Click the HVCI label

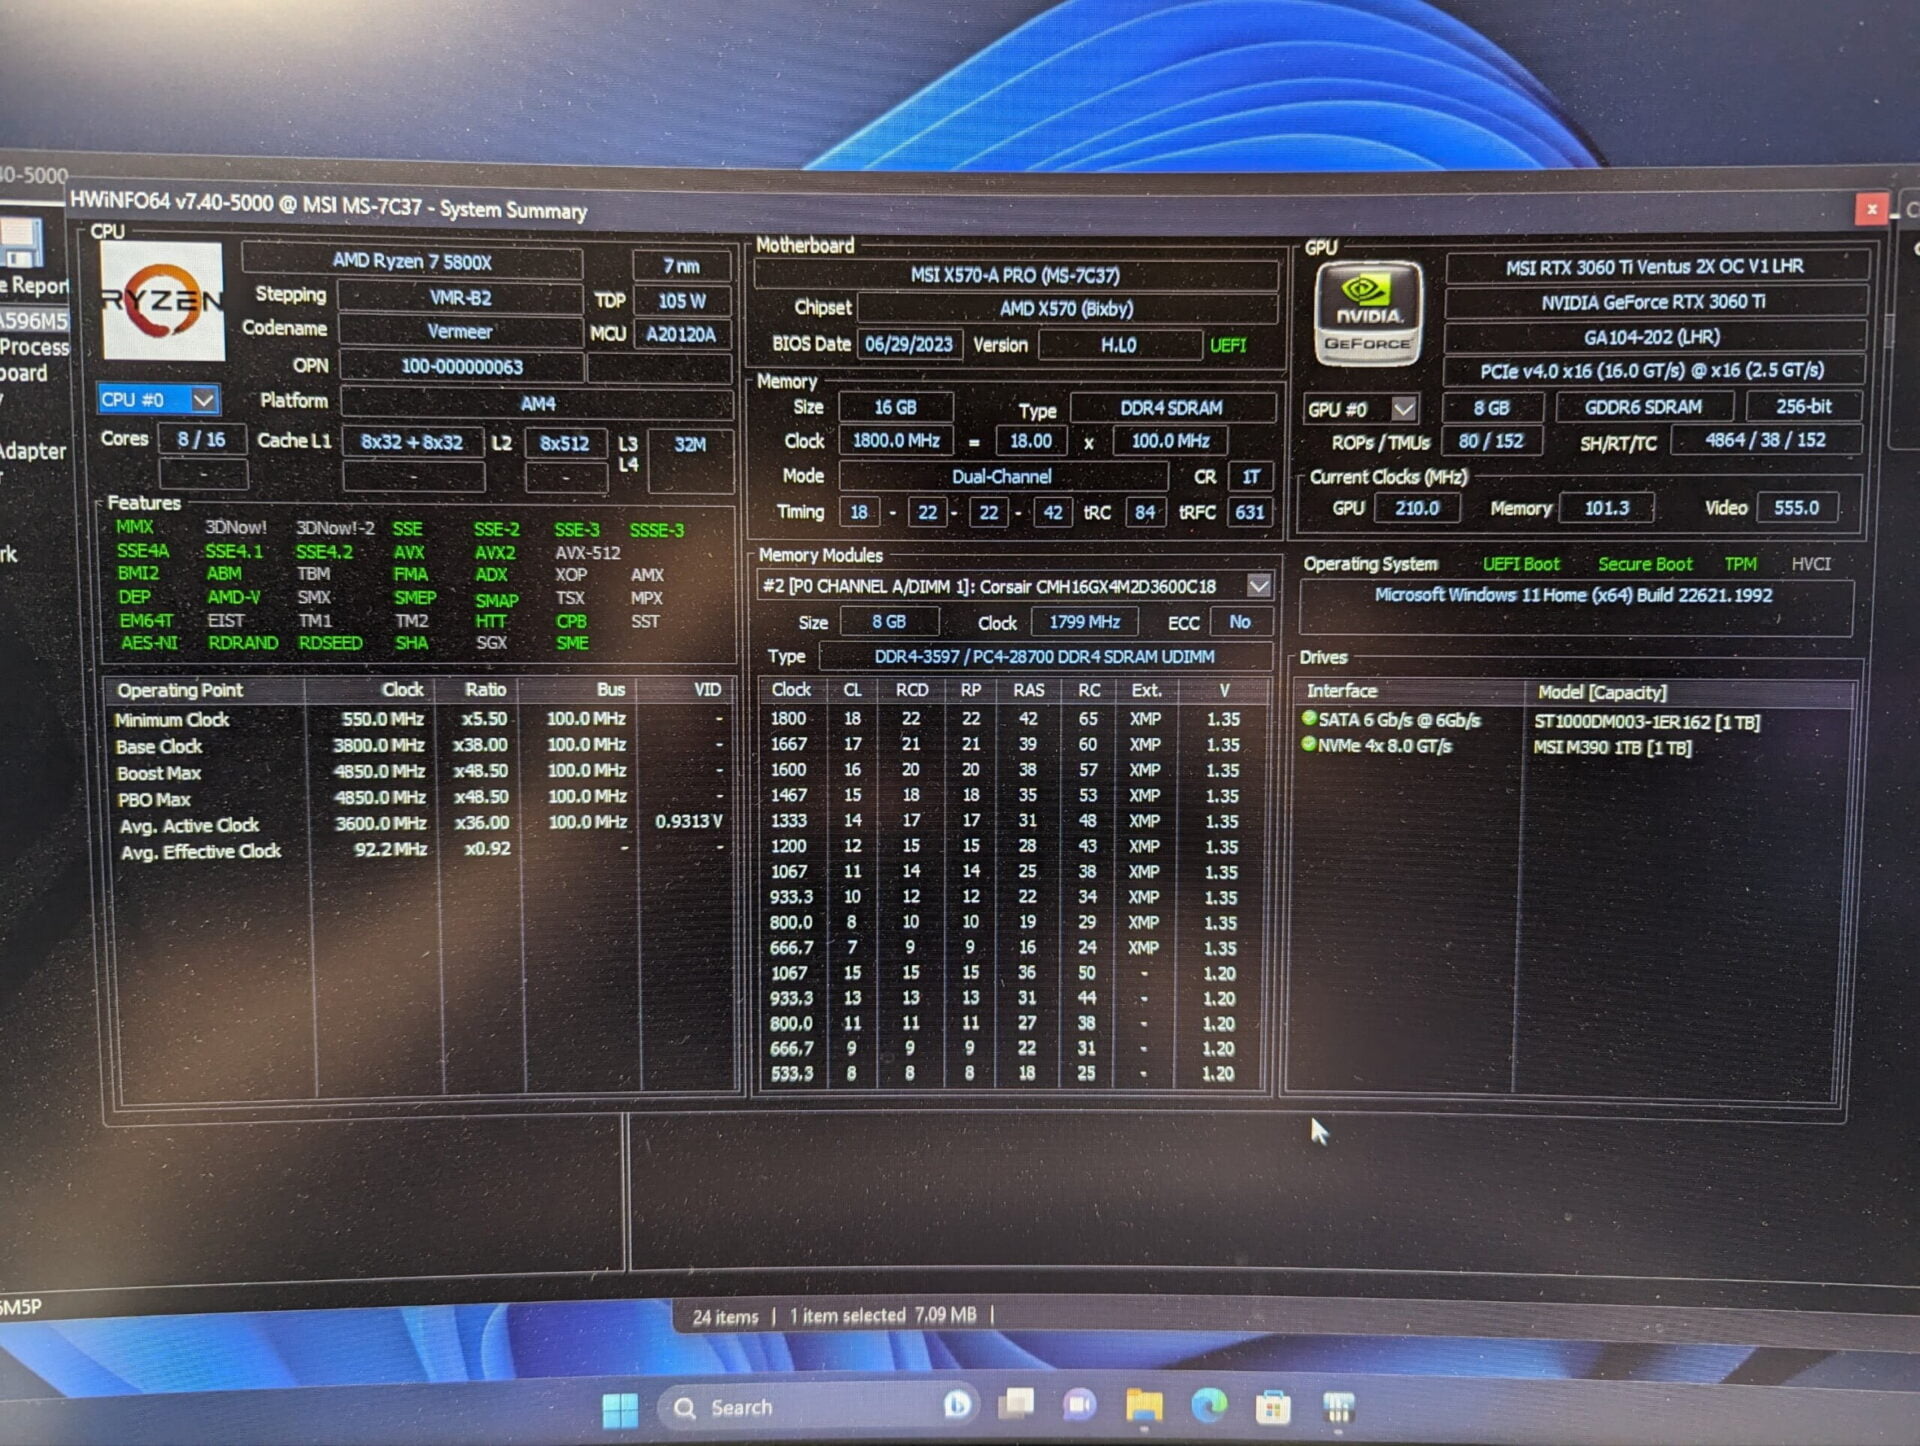[x=1811, y=564]
